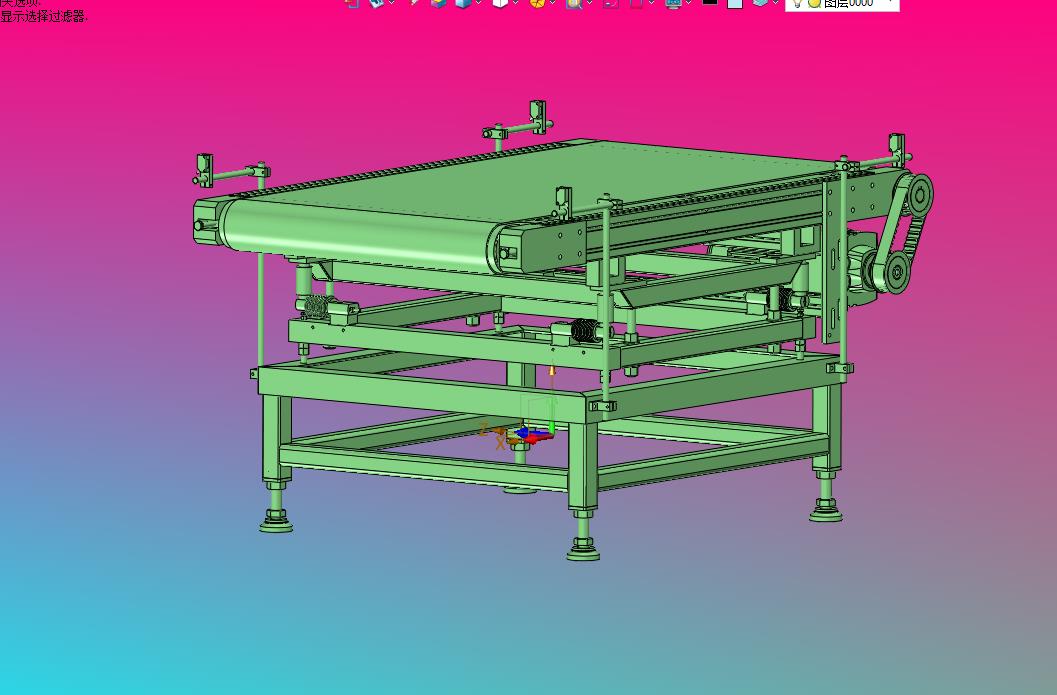Image resolution: width=1057 pixels, height=695 pixels.
Task: Click the green axis handle of the triad
Action: 551,415
